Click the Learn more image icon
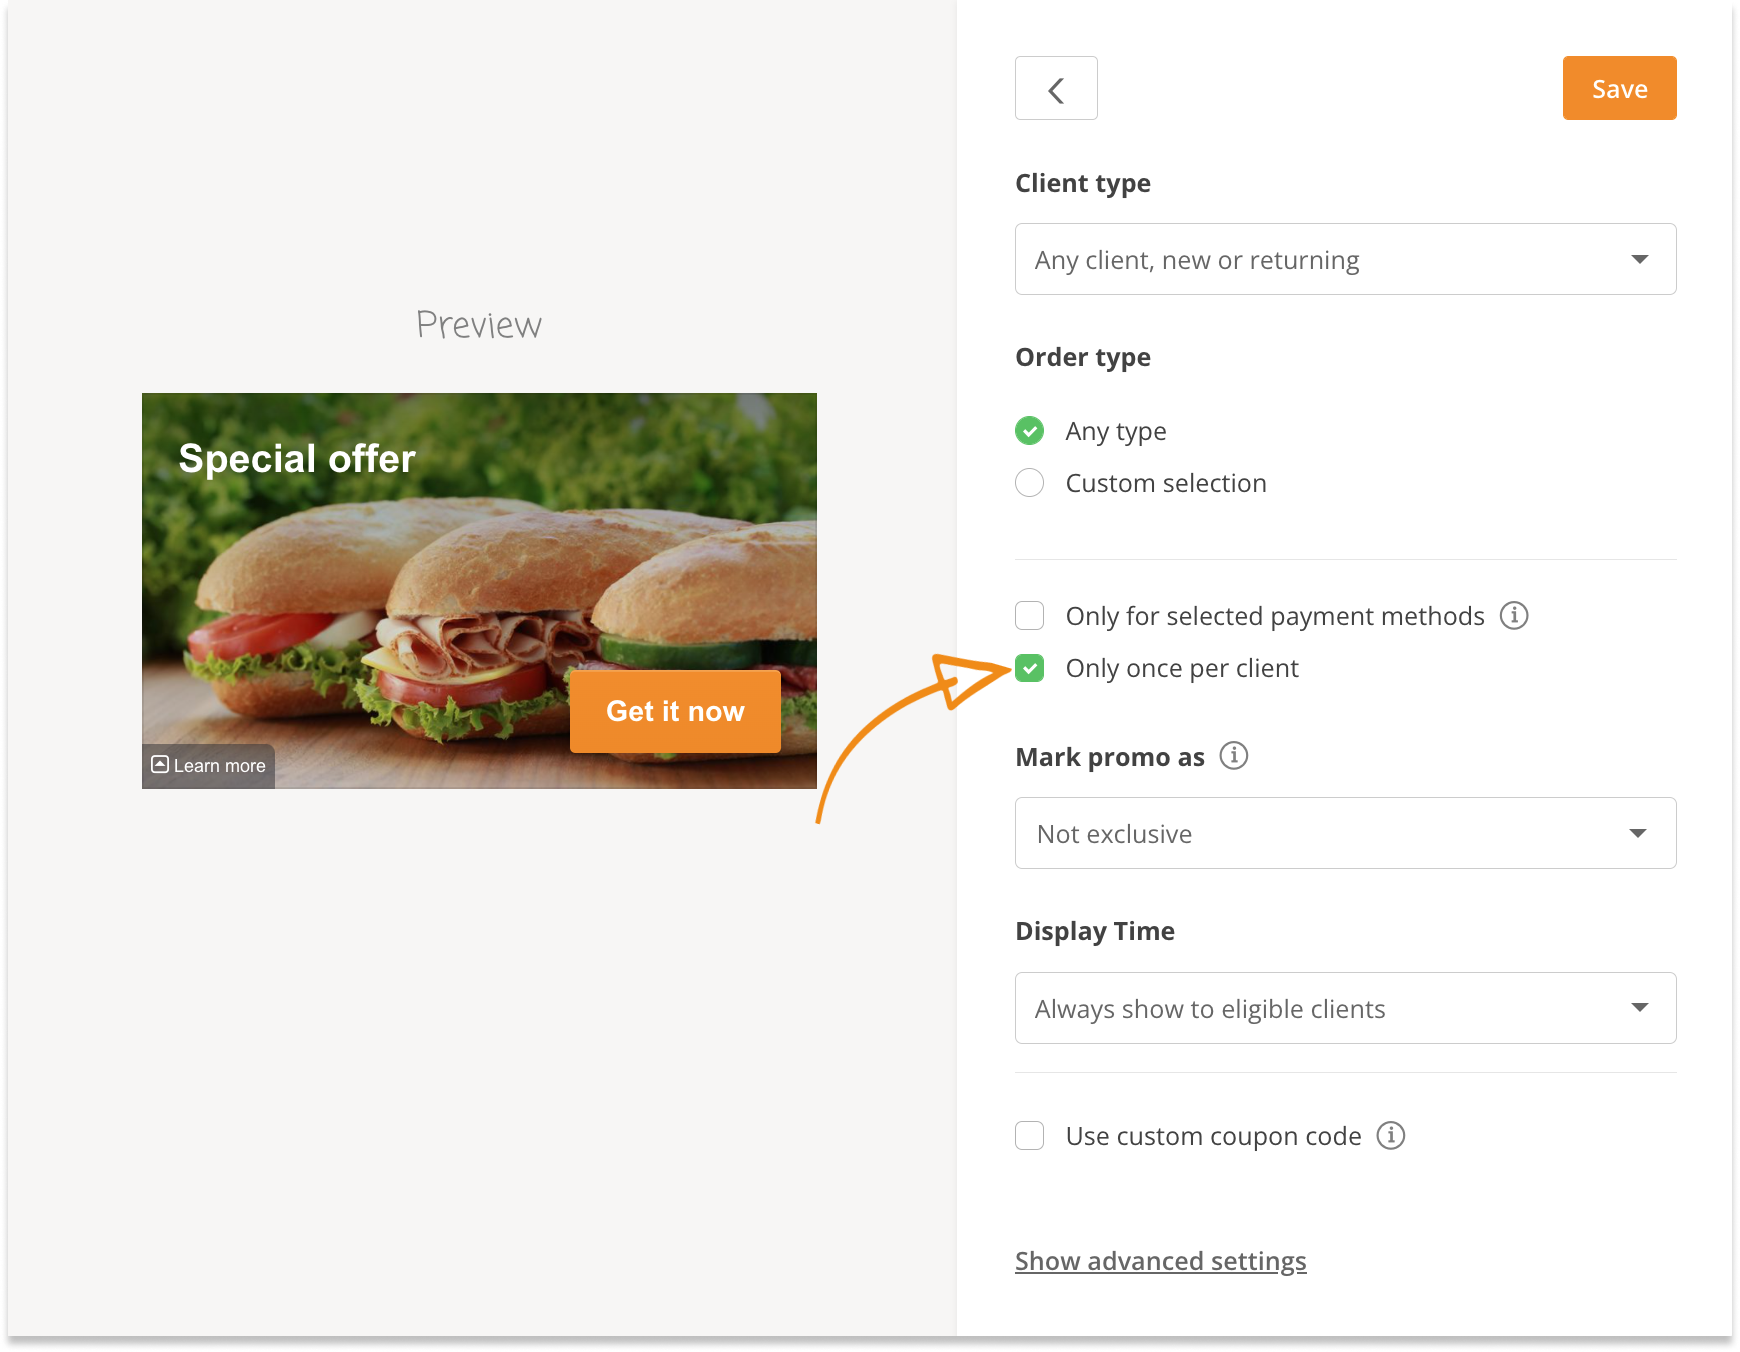The height and width of the screenshot is (1352, 1740). click(x=160, y=765)
